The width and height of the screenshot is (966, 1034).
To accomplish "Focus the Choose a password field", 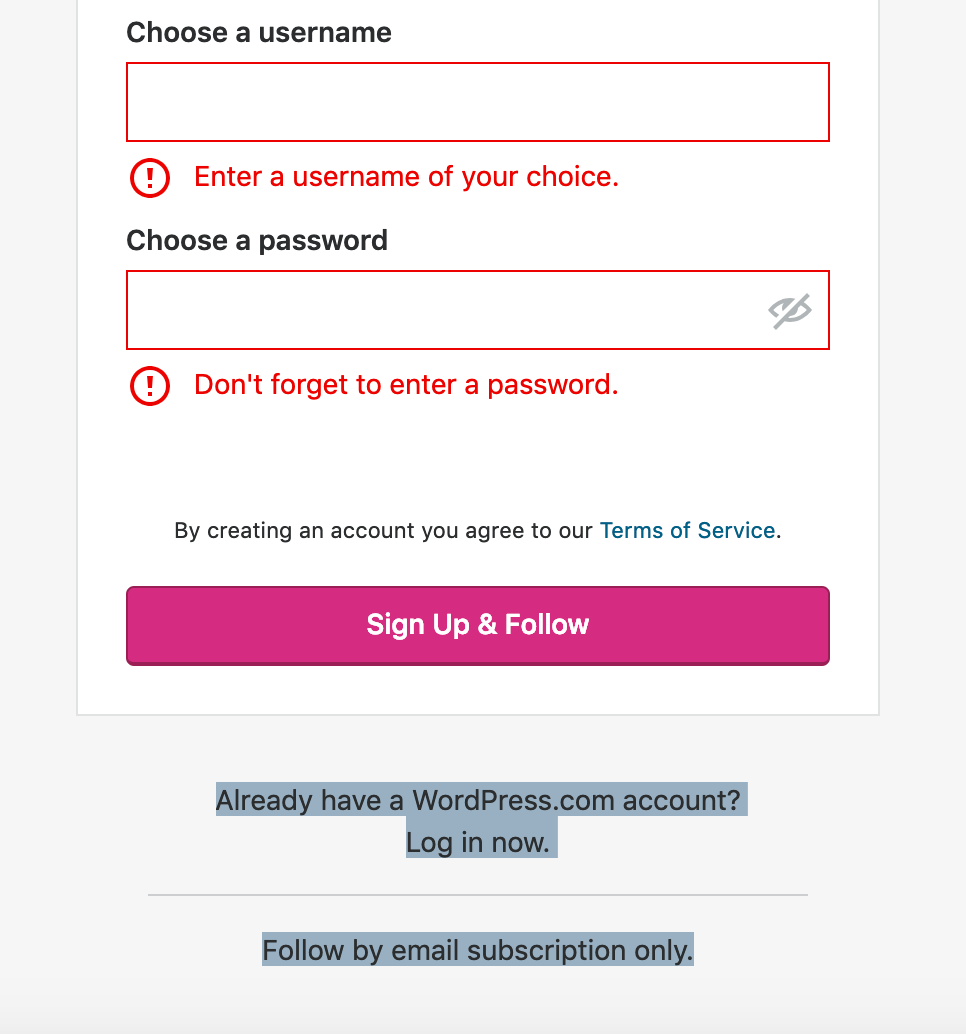I will coord(440,310).
